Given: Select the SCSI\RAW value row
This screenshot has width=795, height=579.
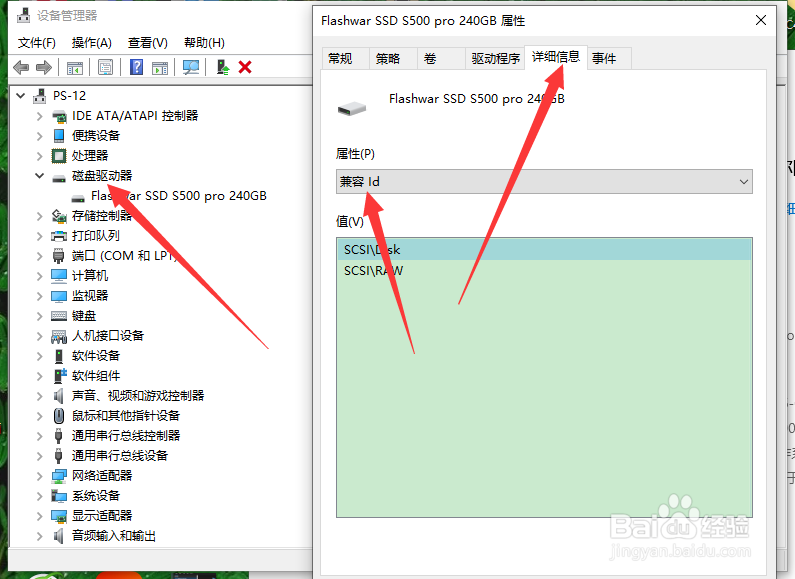Looking at the screenshot, I should tap(544, 271).
